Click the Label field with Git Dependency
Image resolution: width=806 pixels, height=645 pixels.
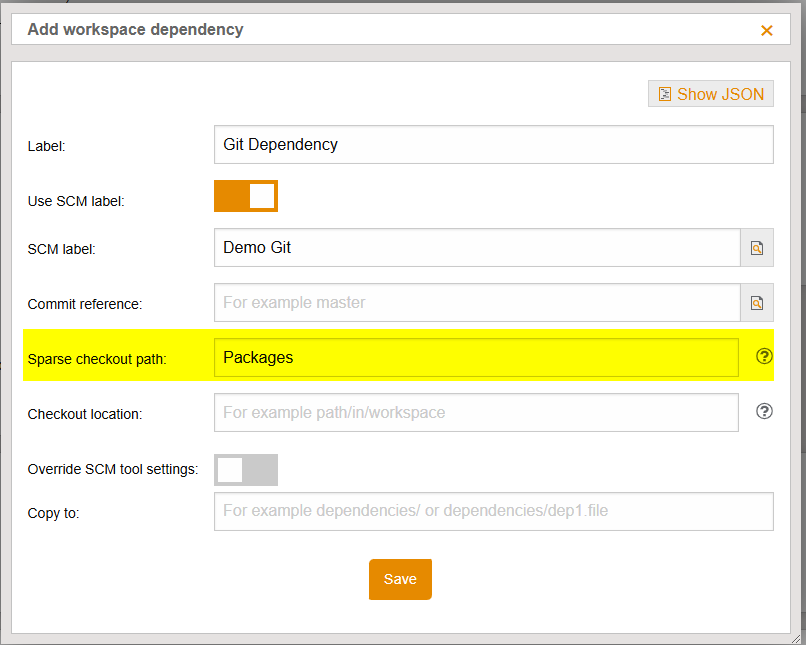coord(493,144)
